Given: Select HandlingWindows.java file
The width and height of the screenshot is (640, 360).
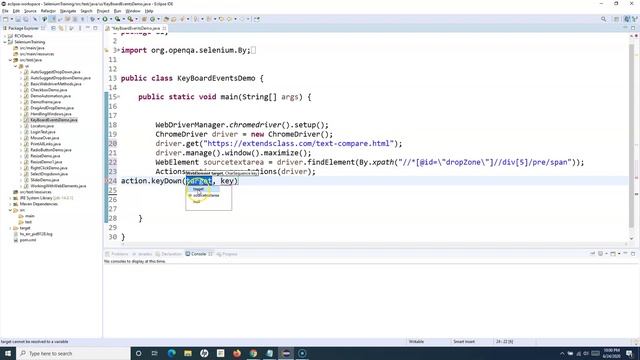Looking at the screenshot, I should pyautogui.click(x=51, y=114).
